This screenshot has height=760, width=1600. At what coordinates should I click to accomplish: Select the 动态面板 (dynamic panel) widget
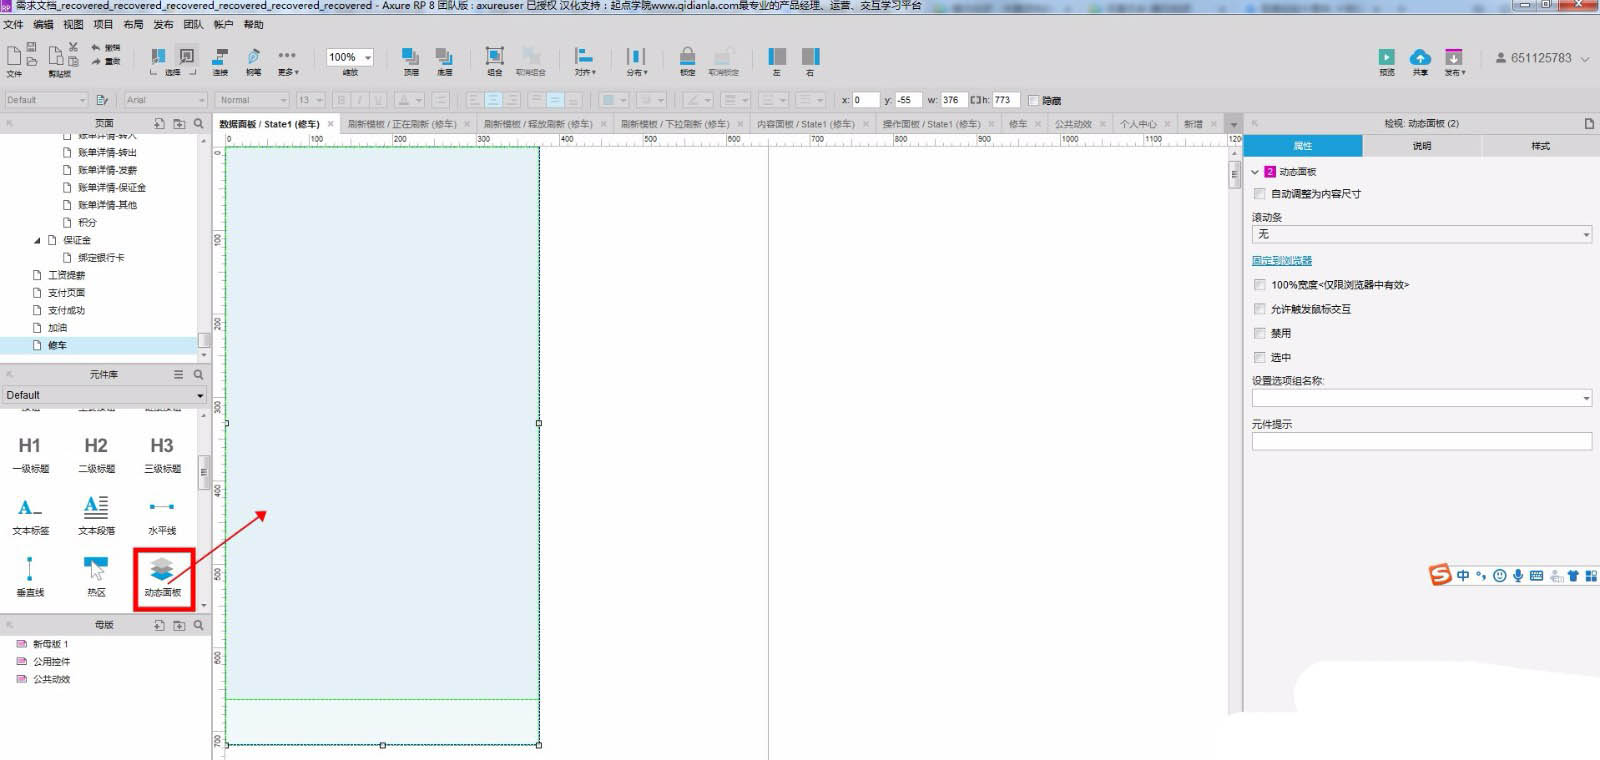coord(162,573)
